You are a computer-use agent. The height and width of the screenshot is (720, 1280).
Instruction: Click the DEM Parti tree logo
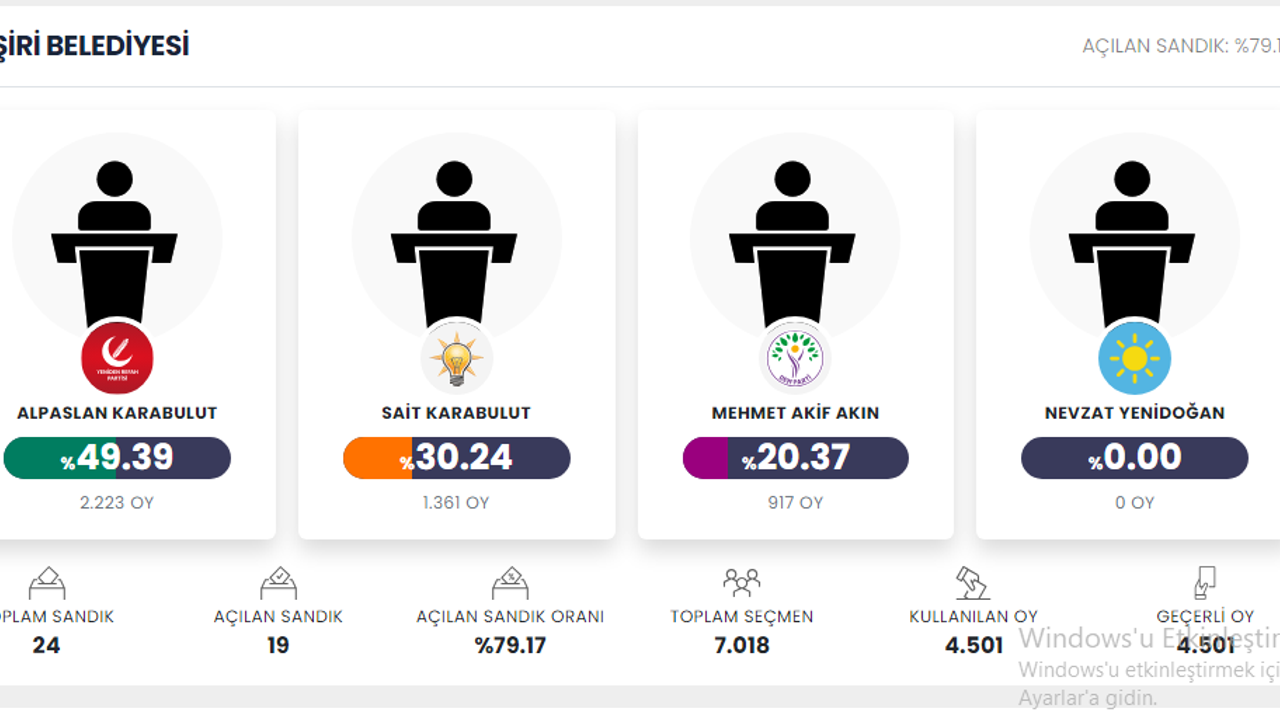pos(795,358)
